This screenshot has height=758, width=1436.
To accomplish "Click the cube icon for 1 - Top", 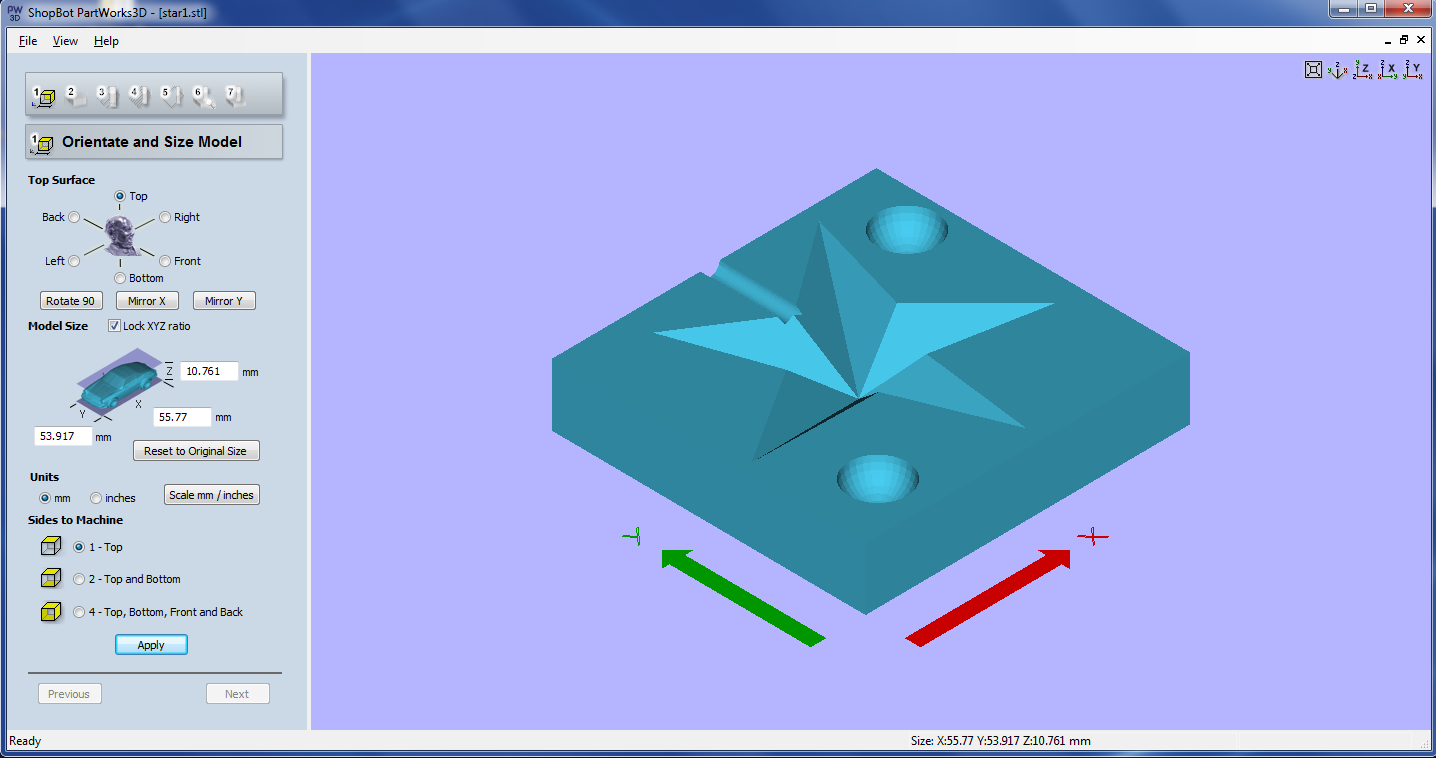I will pos(51,547).
